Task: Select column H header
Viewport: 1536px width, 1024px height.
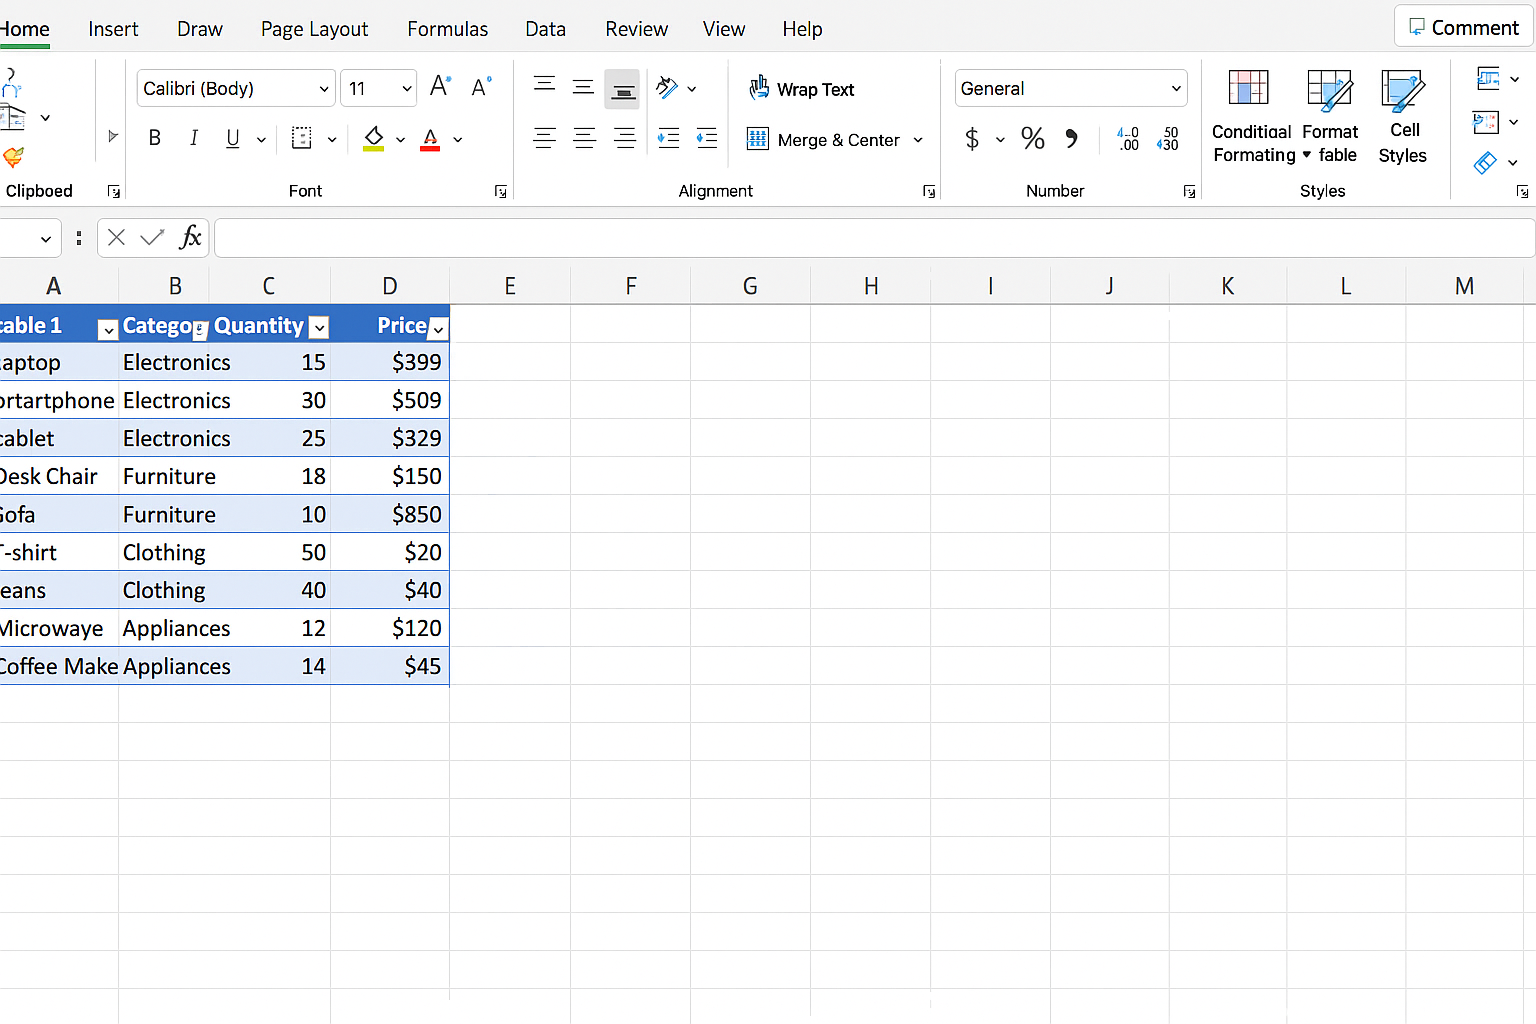Action: coord(871,286)
